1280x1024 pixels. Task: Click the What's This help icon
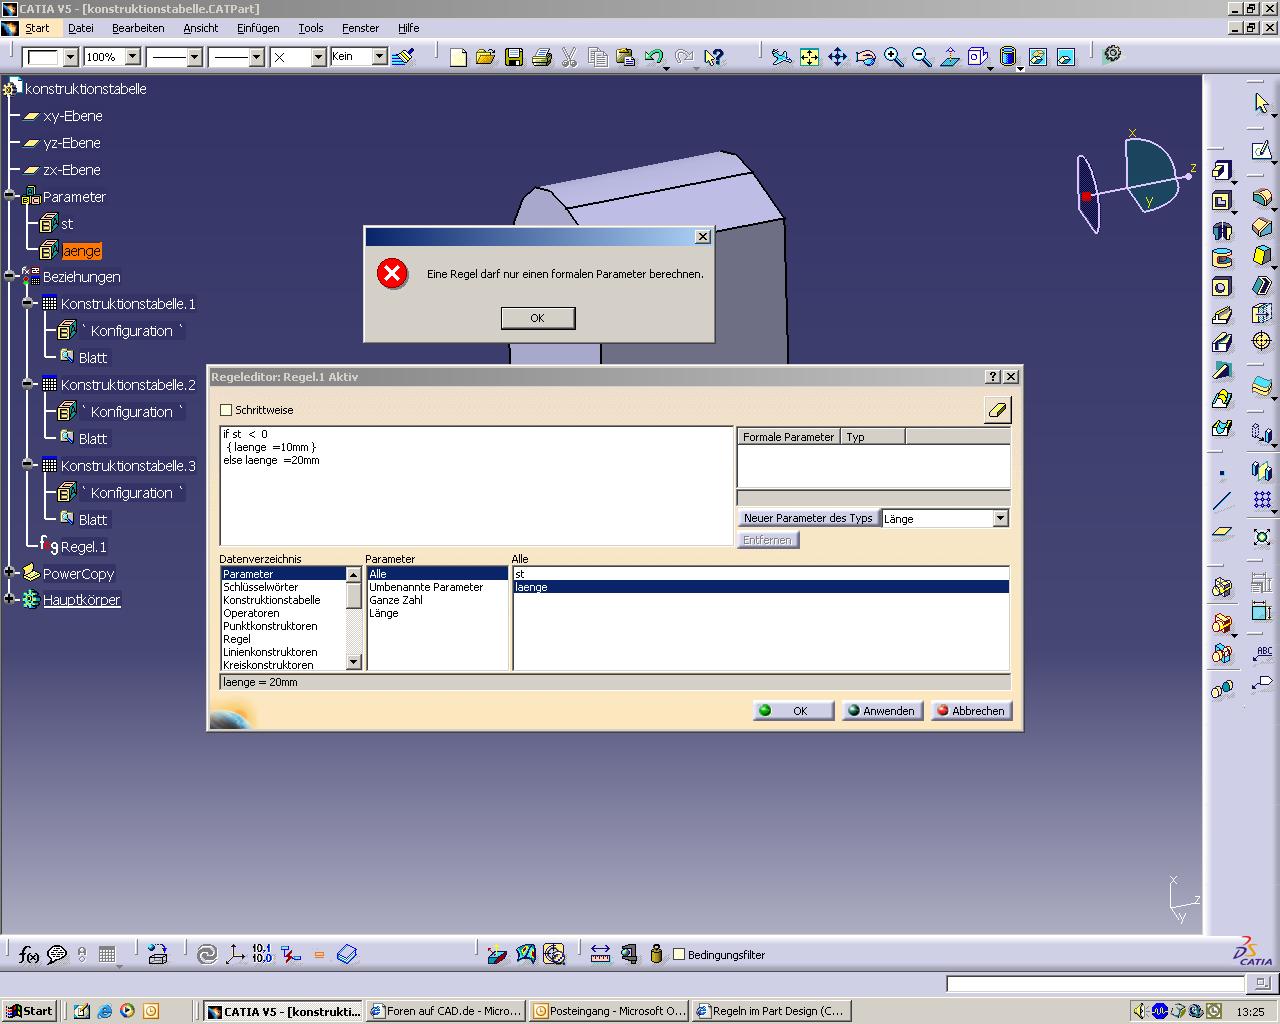(714, 57)
